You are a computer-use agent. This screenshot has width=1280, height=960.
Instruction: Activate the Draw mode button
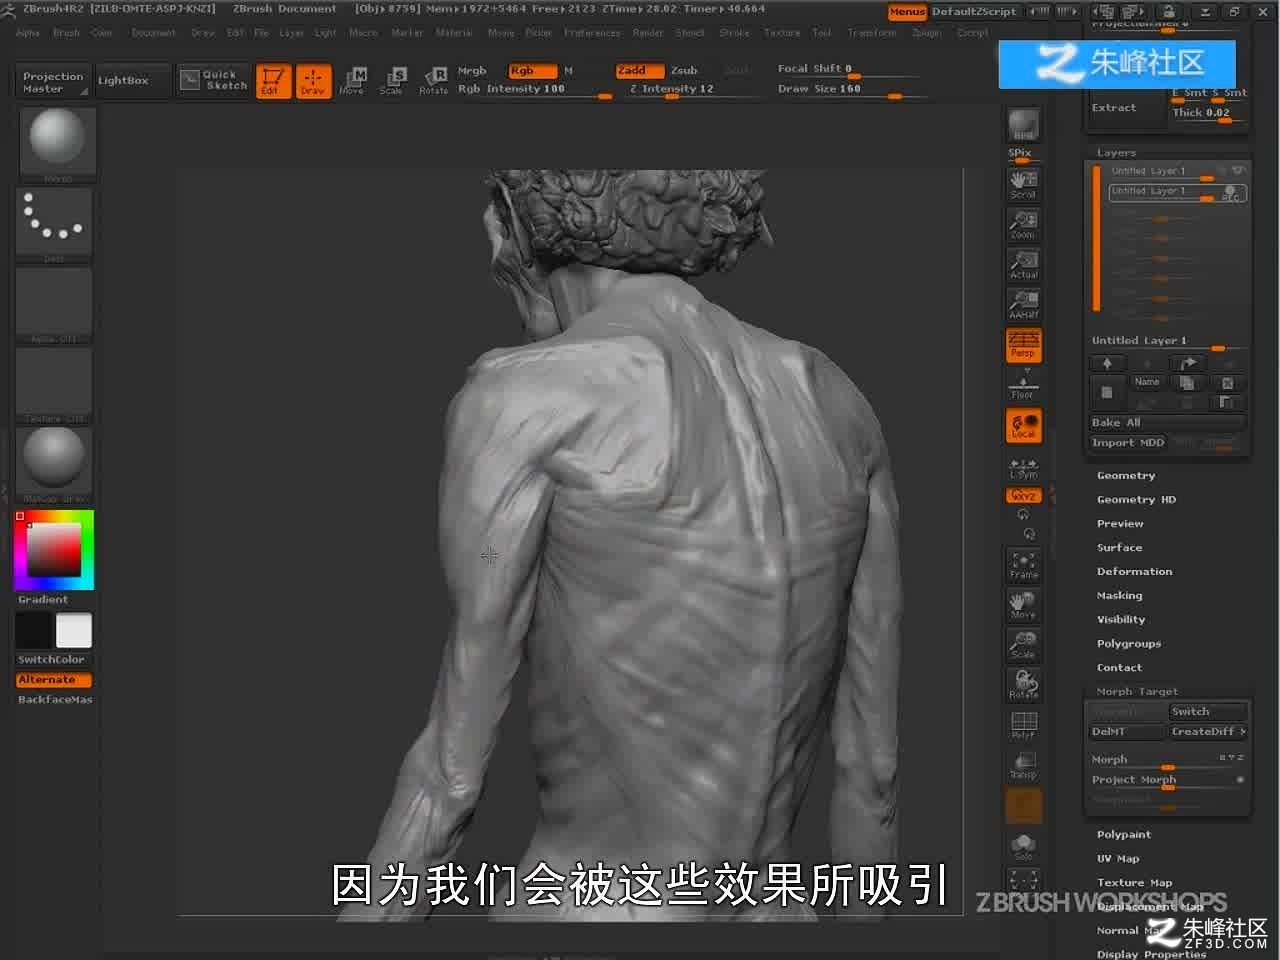(x=313, y=80)
